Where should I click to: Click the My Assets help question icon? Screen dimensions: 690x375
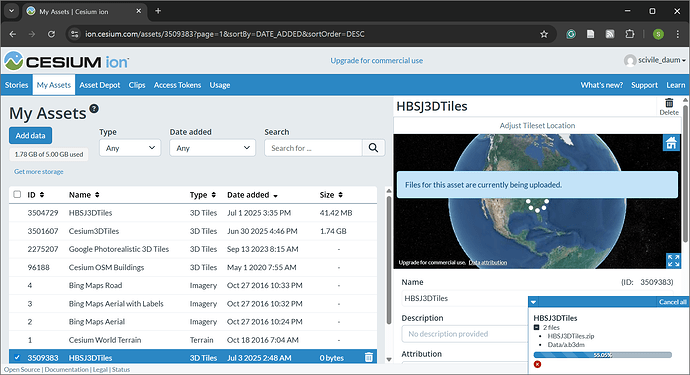[x=94, y=108]
